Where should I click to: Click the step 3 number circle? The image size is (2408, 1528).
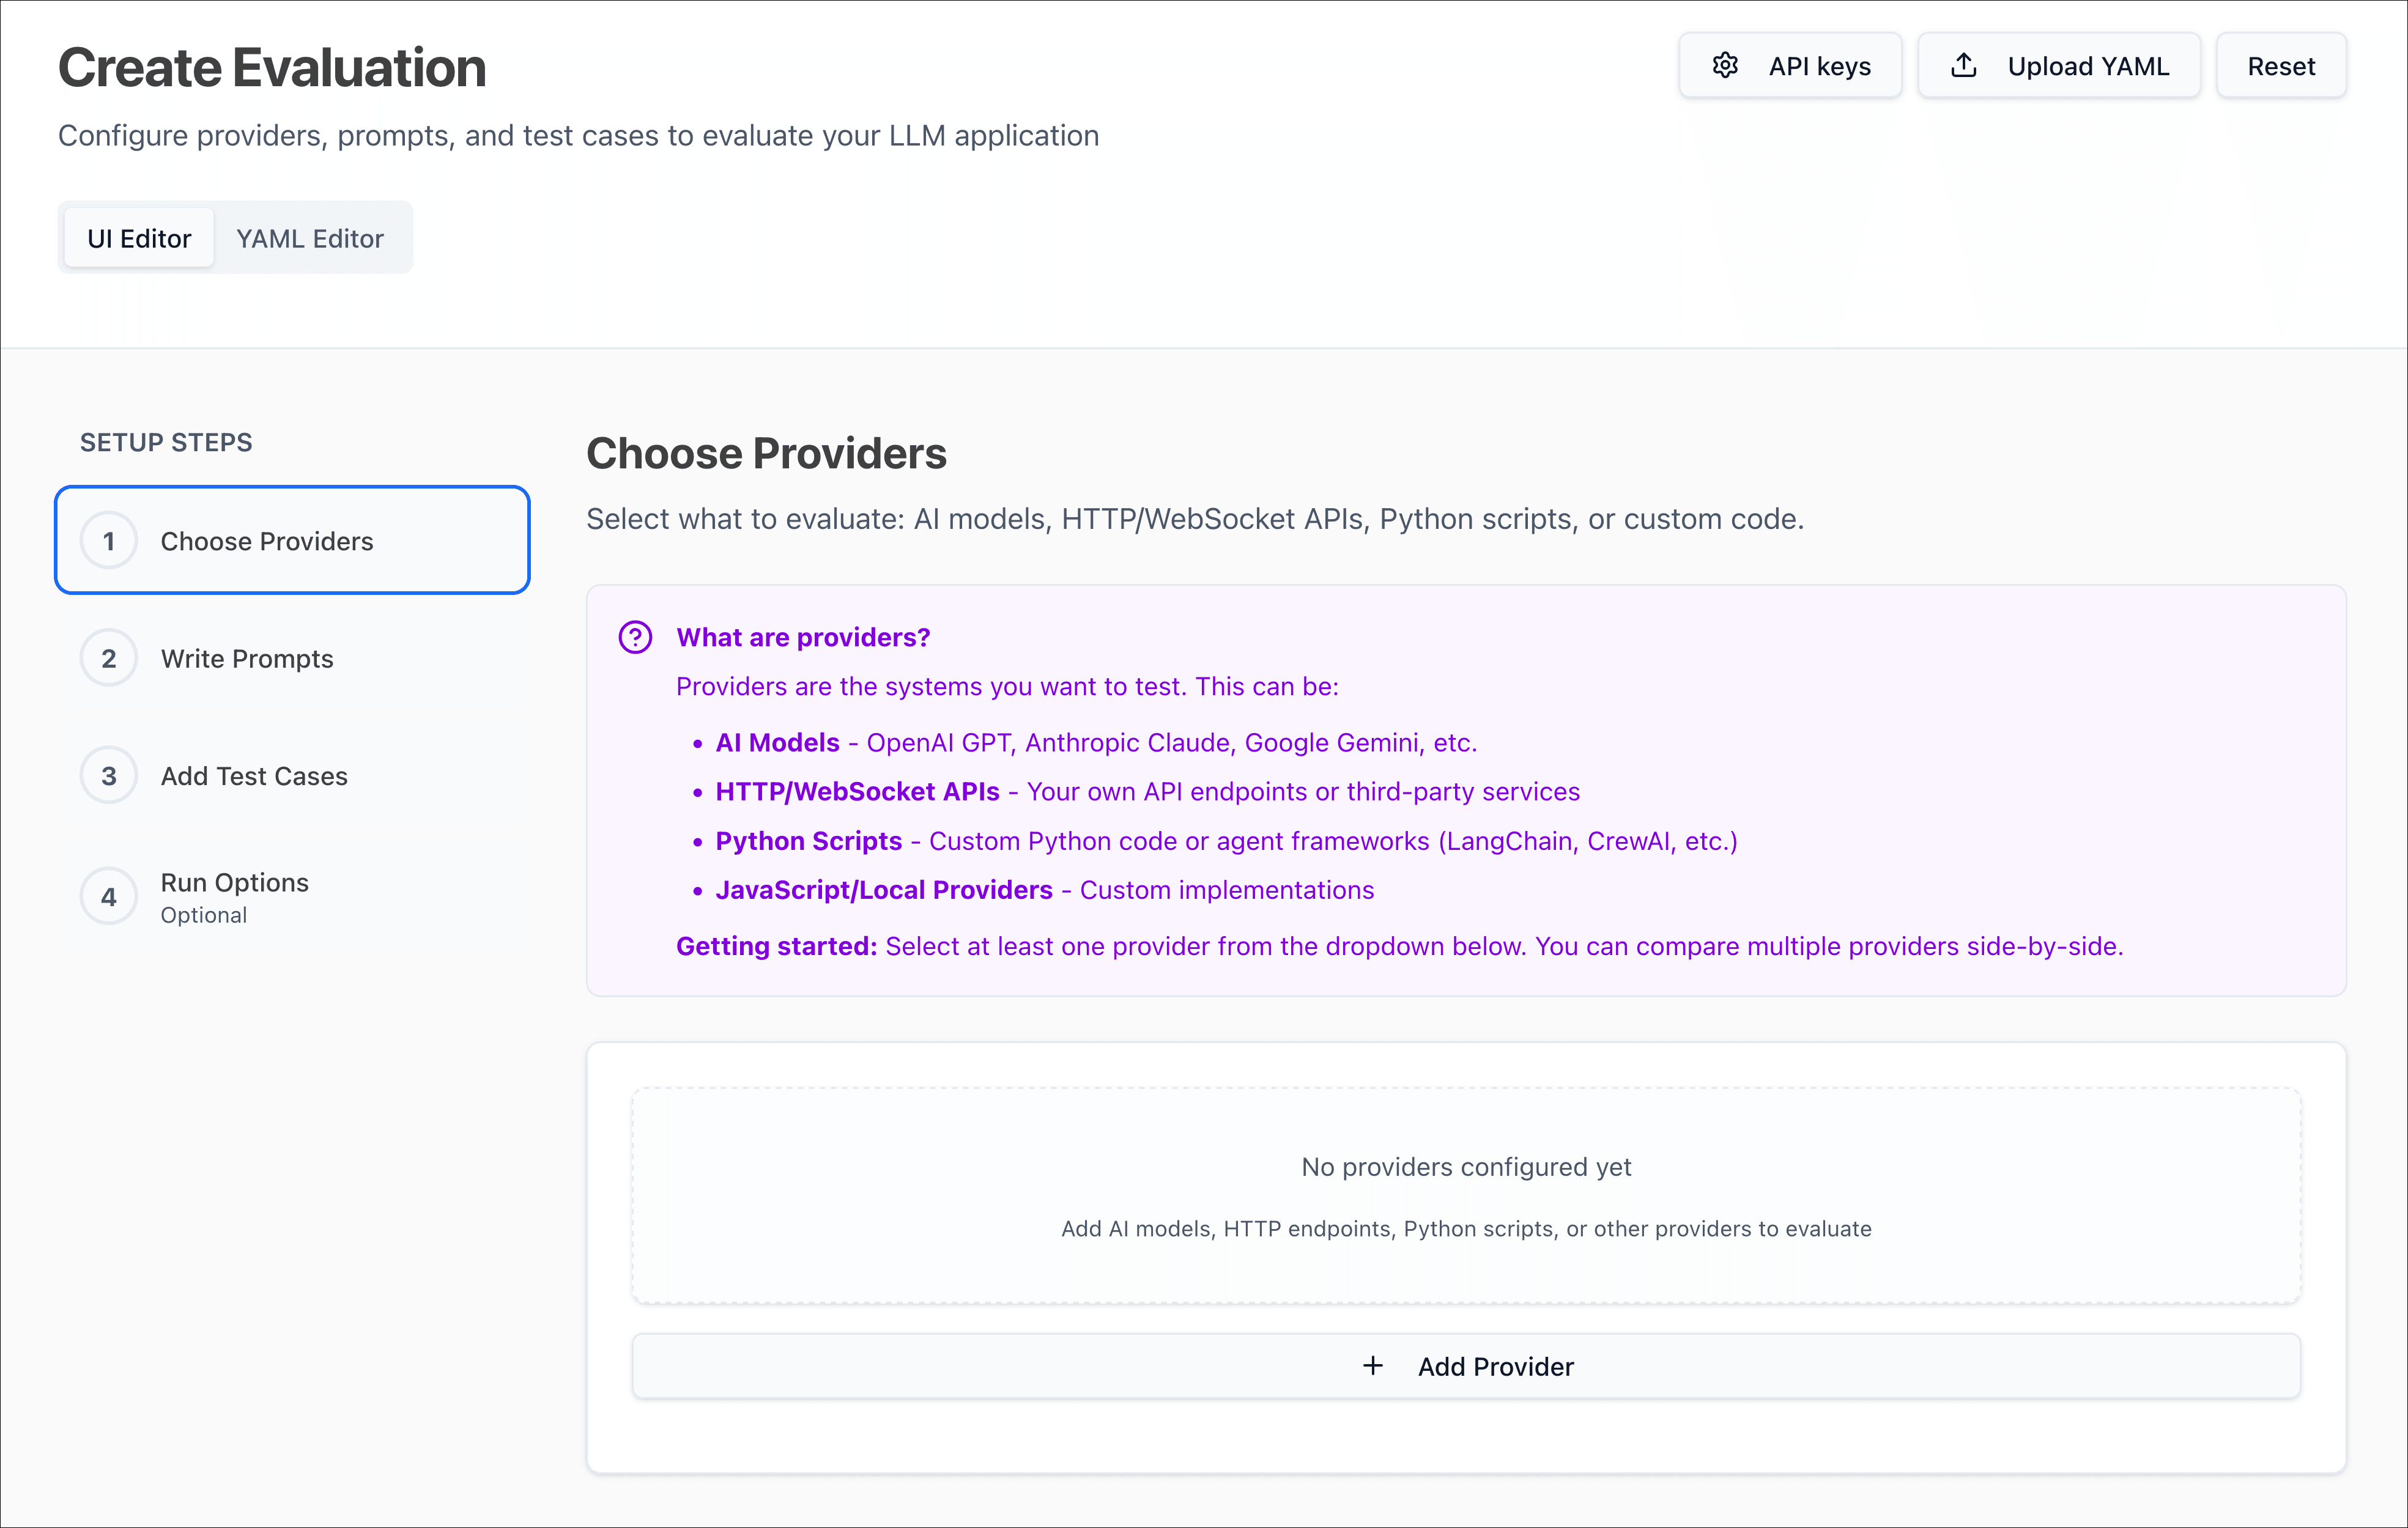(108, 775)
